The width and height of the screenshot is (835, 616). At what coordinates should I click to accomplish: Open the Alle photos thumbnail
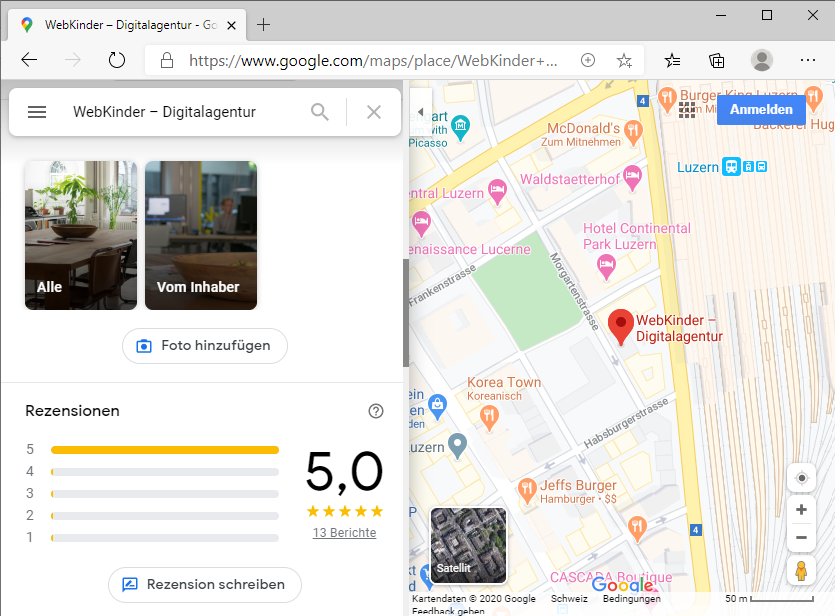click(x=81, y=235)
